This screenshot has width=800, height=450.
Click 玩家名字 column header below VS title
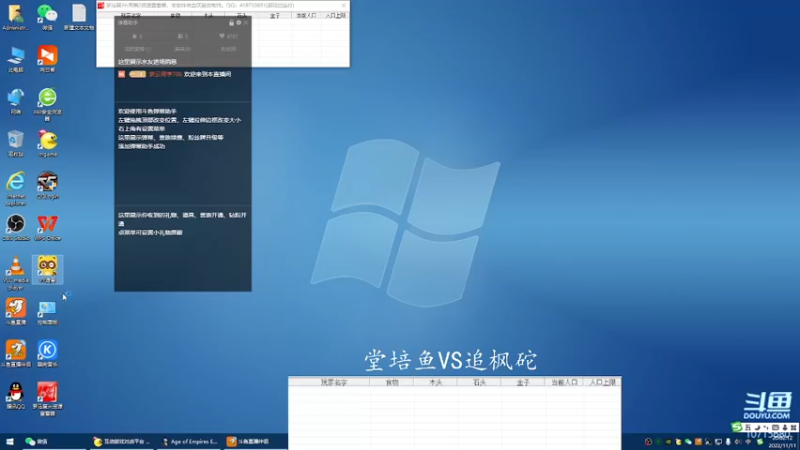tap(334, 382)
